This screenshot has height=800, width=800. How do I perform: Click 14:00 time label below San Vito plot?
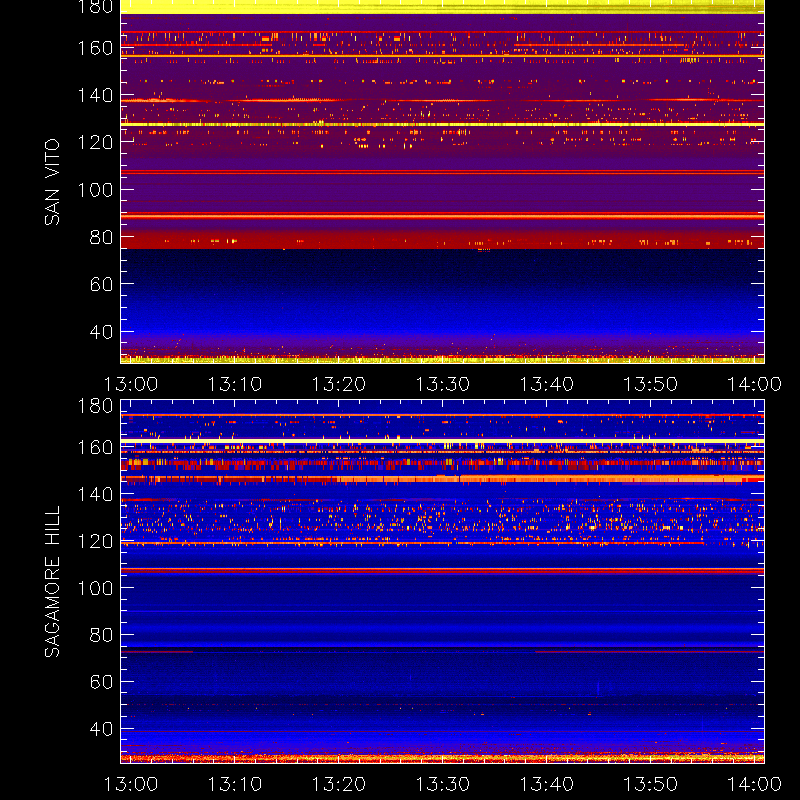point(754,384)
